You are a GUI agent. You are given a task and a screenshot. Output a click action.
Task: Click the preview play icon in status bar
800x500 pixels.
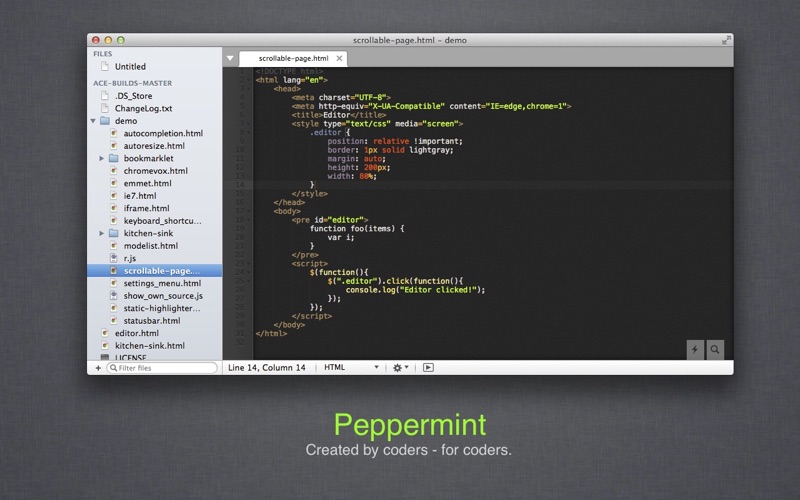click(x=428, y=368)
